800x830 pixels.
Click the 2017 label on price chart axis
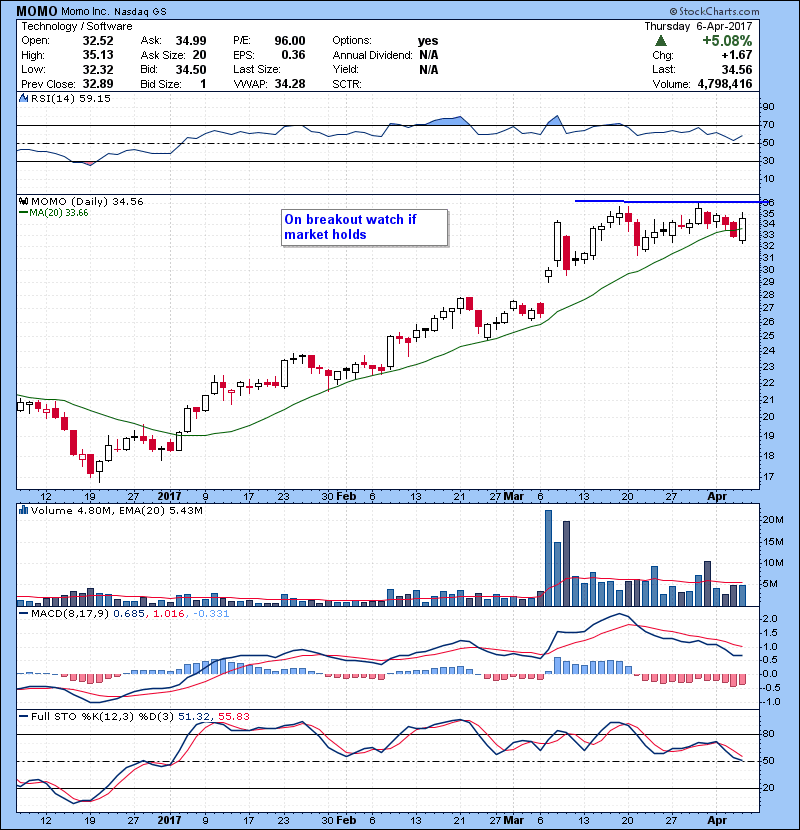coord(169,496)
